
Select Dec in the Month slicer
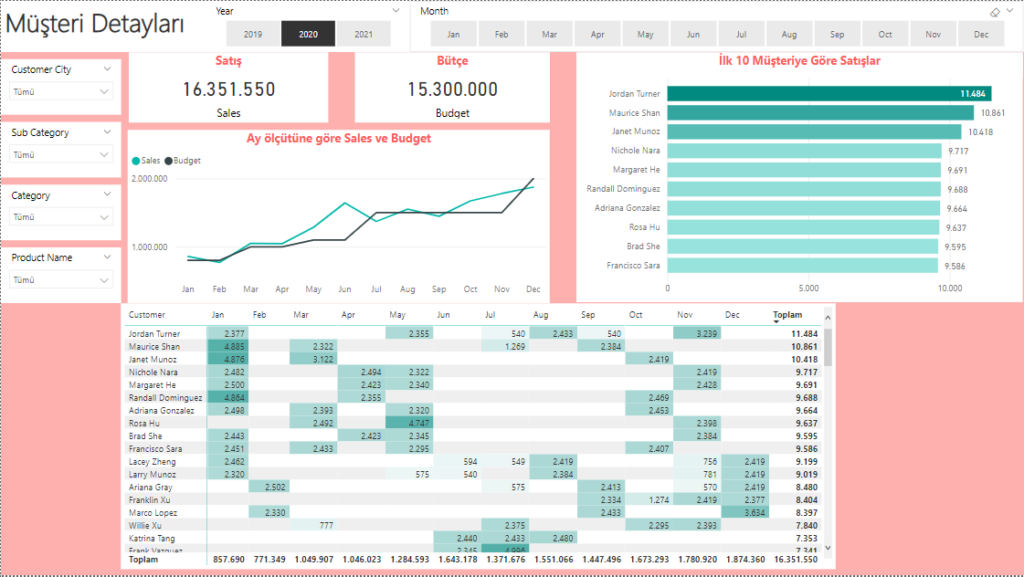click(x=980, y=34)
